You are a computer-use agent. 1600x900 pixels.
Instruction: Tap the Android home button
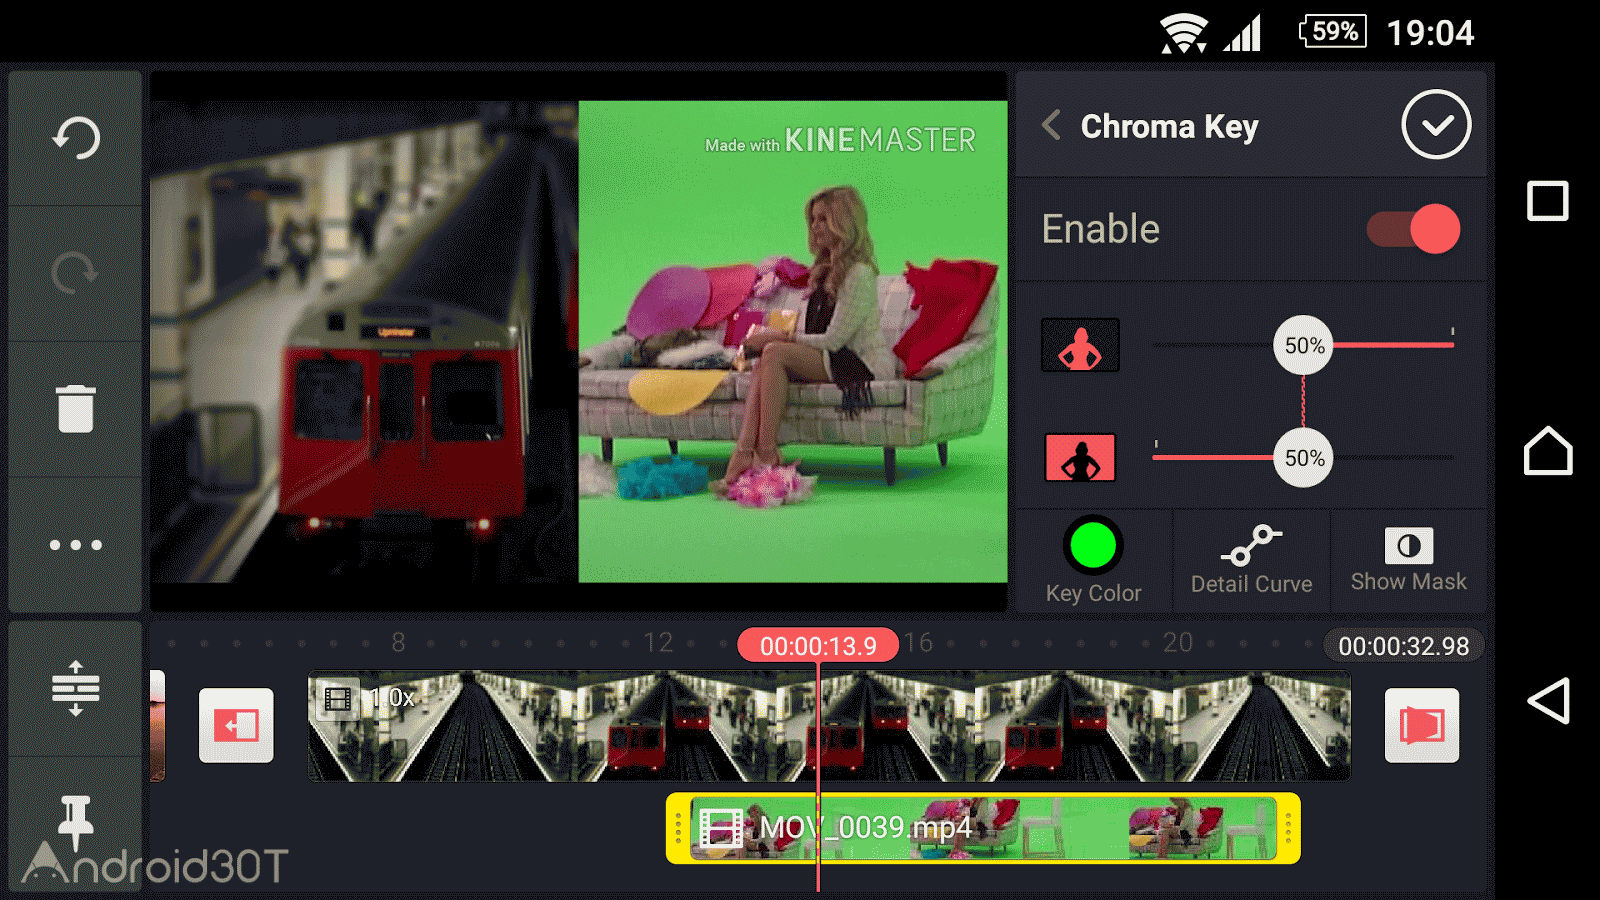1548,451
